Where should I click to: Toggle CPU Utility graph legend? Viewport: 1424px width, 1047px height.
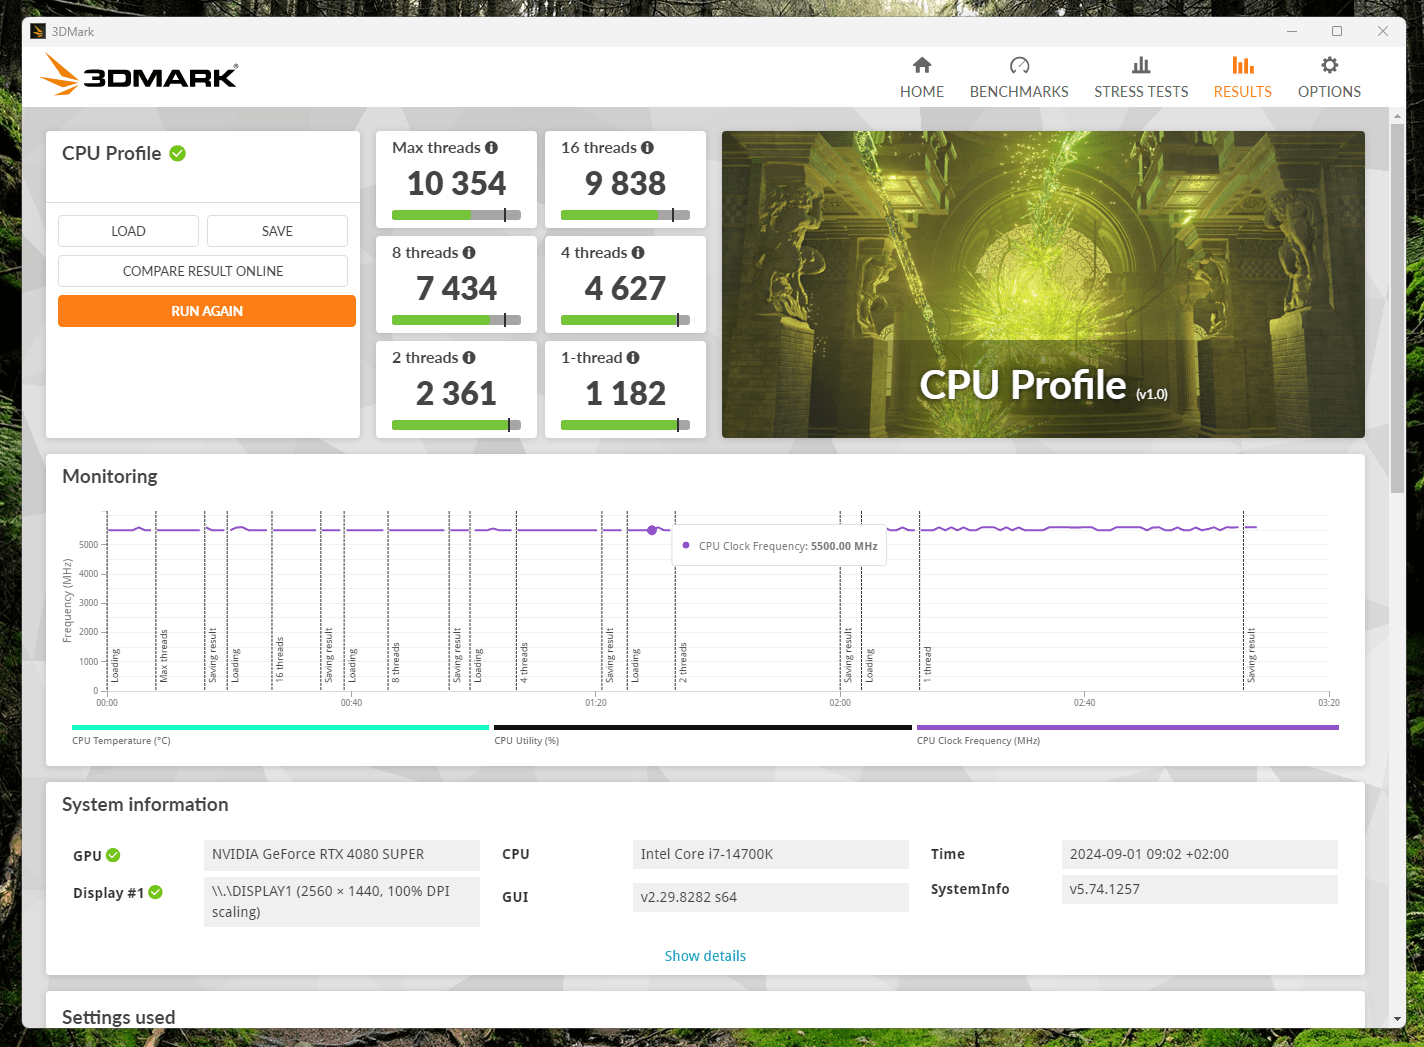[702, 735]
